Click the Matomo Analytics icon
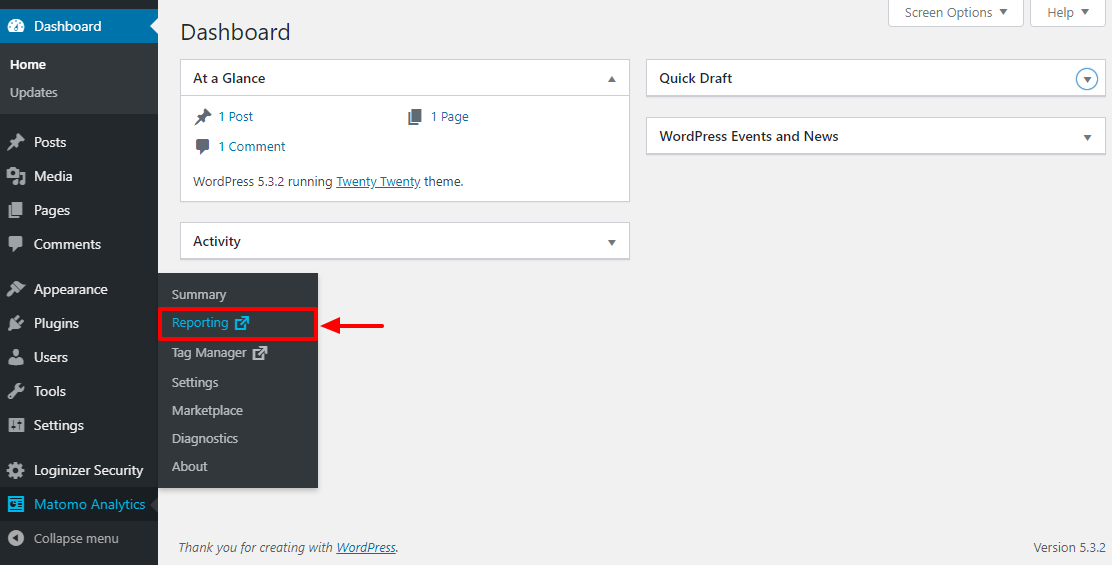This screenshot has height=565, width=1112. pyautogui.click(x=16, y=504)
